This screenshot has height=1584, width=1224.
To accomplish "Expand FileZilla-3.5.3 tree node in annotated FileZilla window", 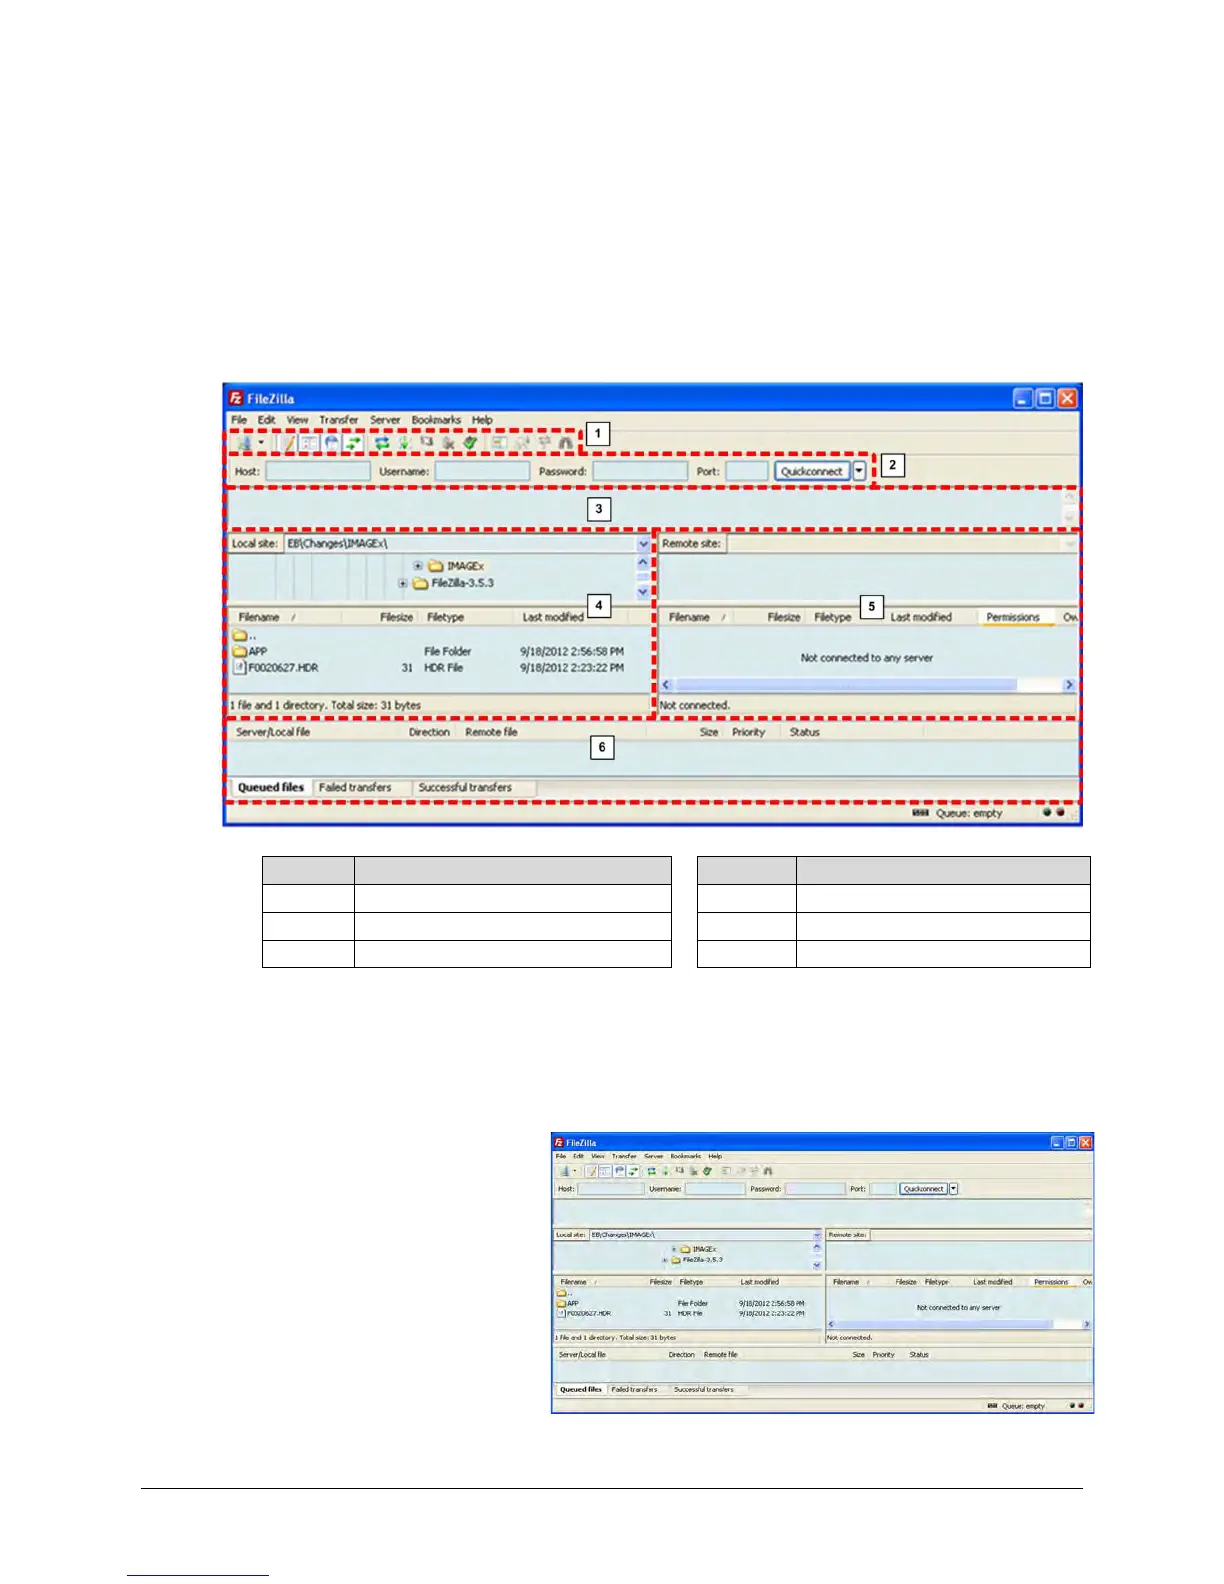I will coord(402,583).
